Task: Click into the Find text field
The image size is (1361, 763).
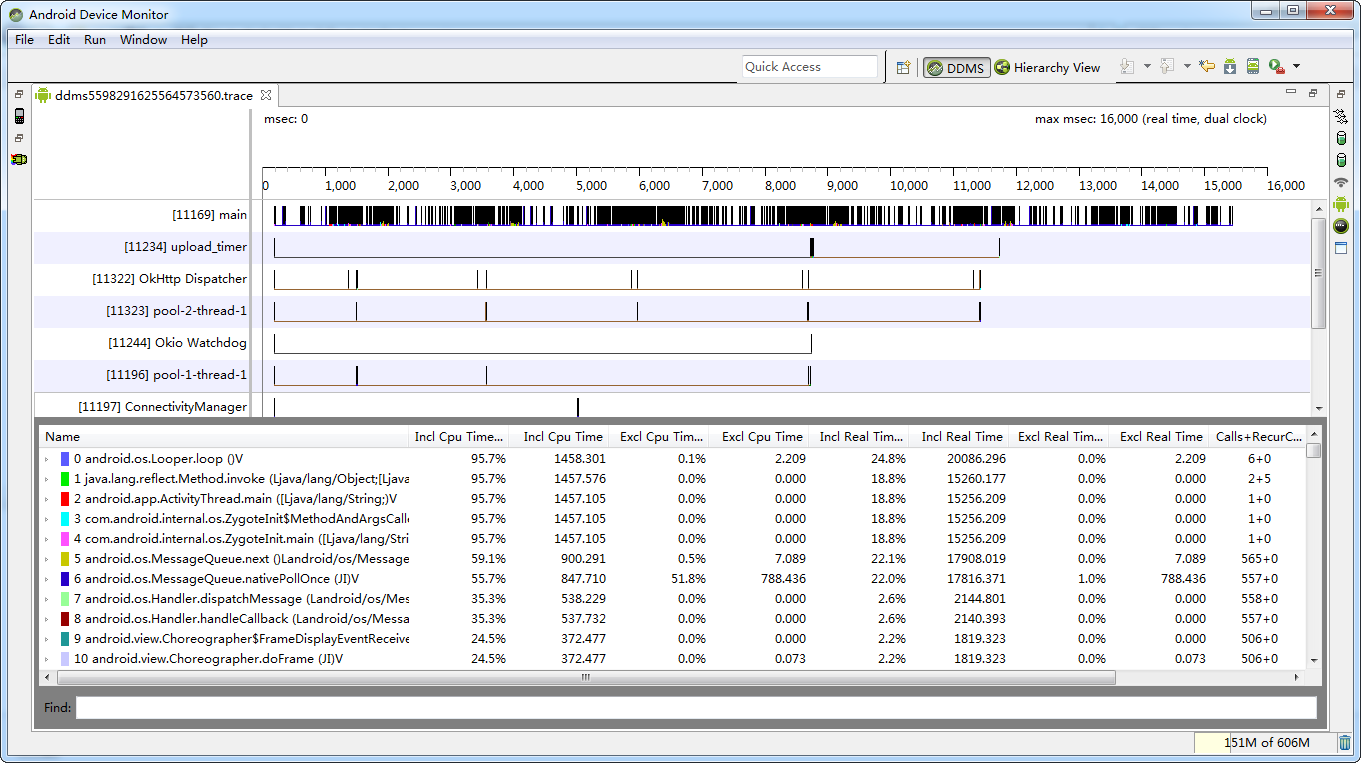Action: (696, 708)
